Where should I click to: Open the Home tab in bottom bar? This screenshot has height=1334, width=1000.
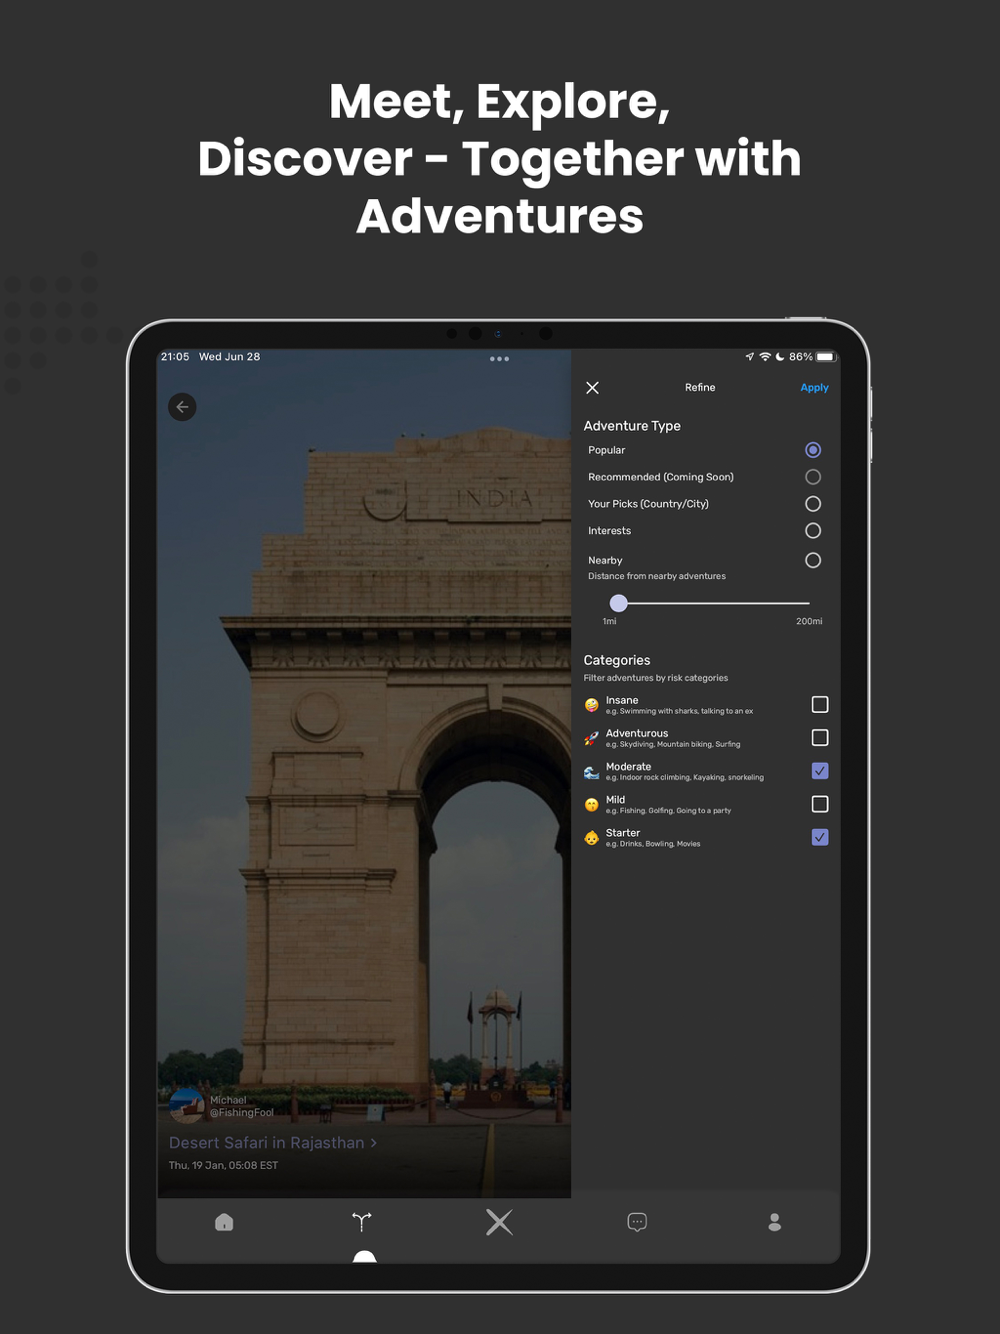tap(224, 1222)
